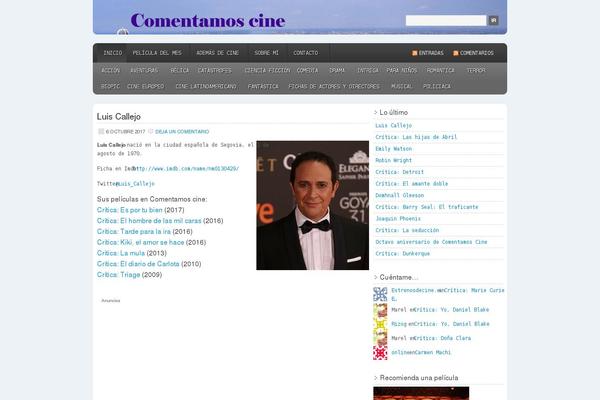Click Deja un comentario link
600x400 pixels.
[182, 131]
